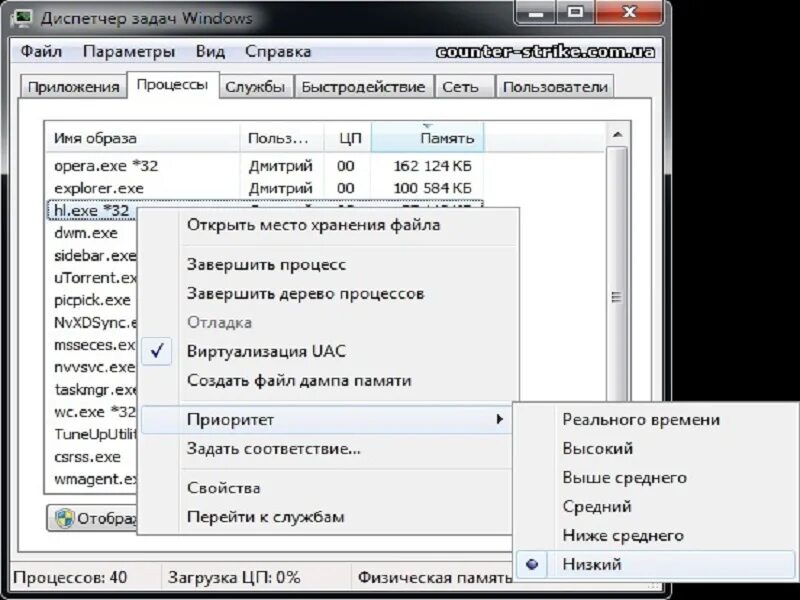Choose Перейти к службам
This screenshot has width=800, height=600.
click(x=265, y=517)
